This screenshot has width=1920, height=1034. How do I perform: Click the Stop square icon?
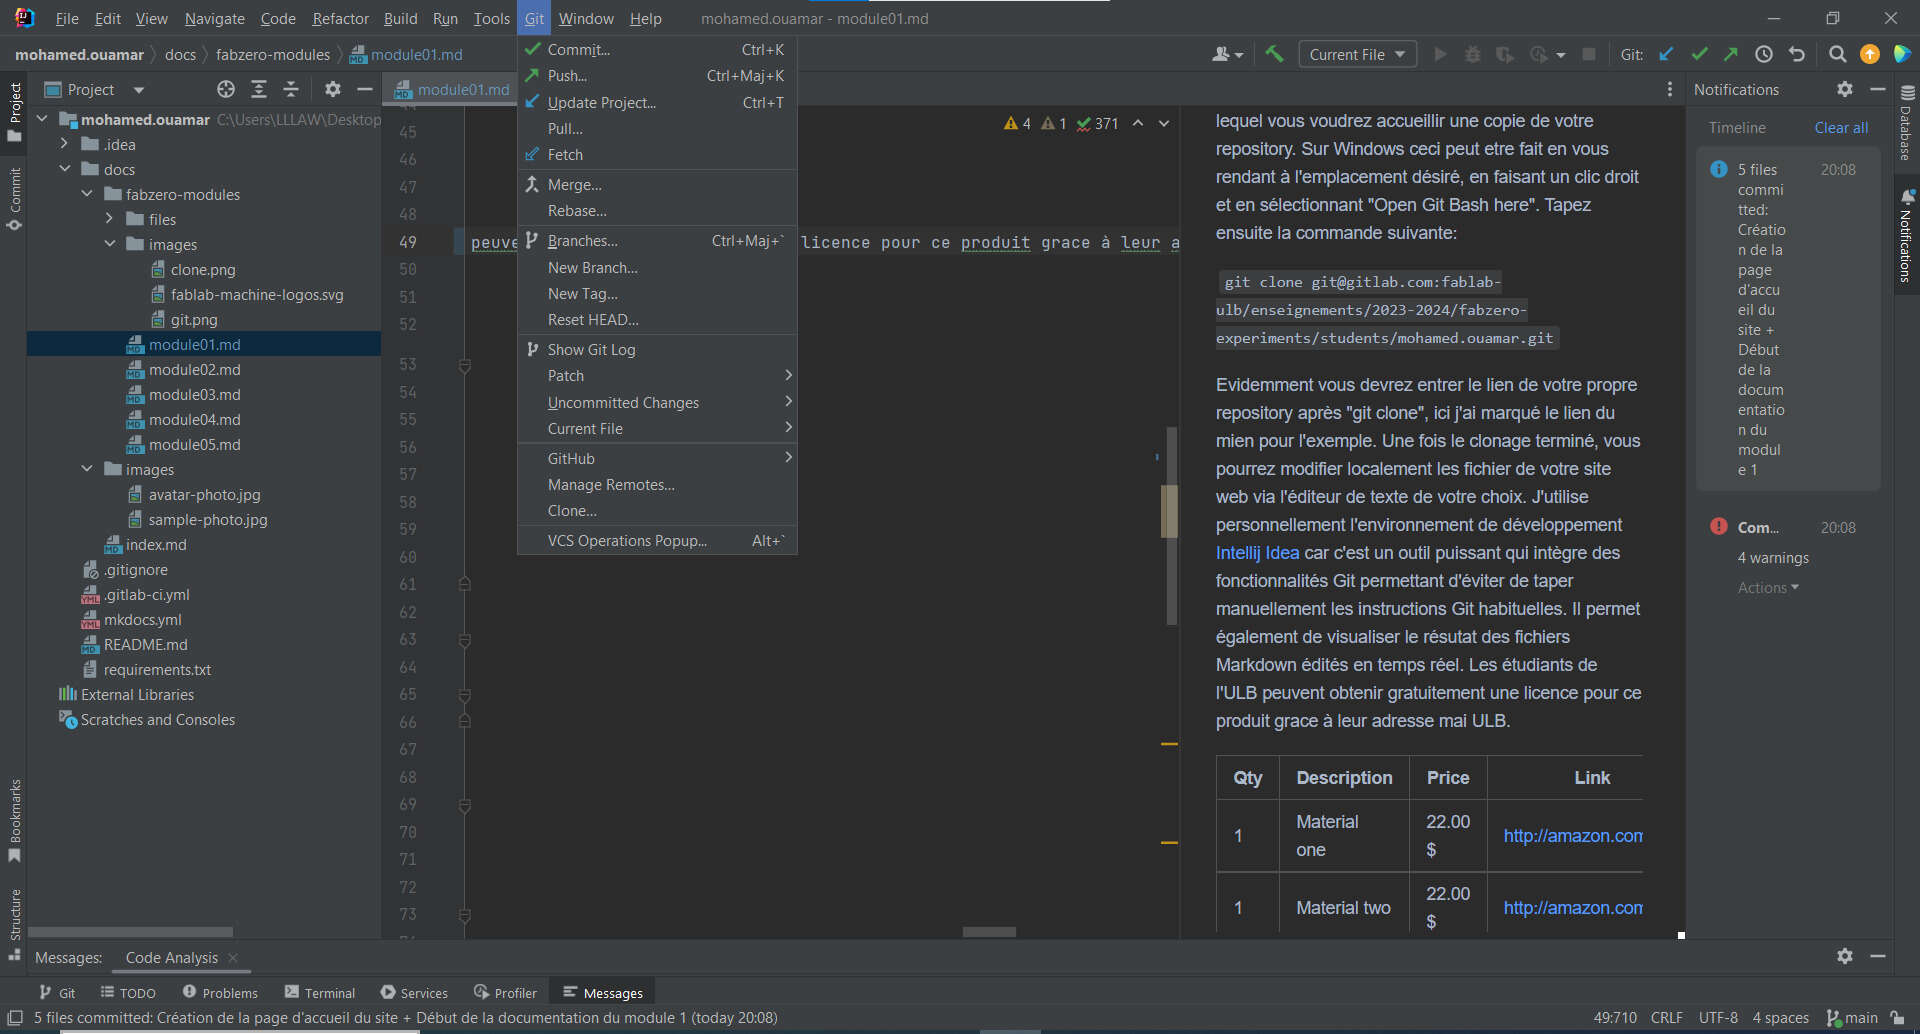(1588, 54)
